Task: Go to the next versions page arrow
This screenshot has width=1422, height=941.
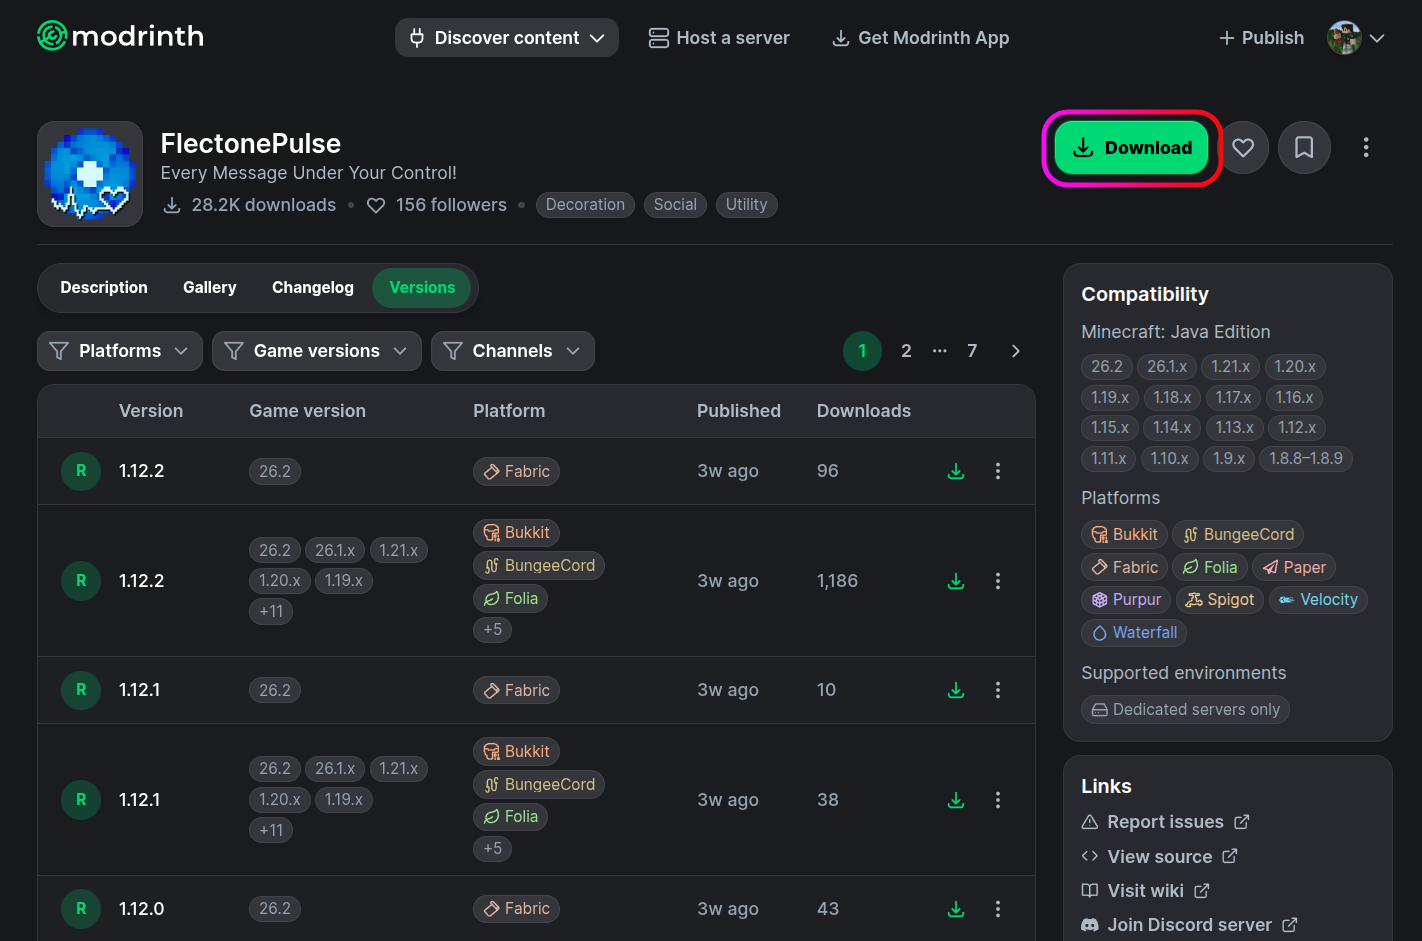Action: pyautogui.click(x=1016, y=351)
